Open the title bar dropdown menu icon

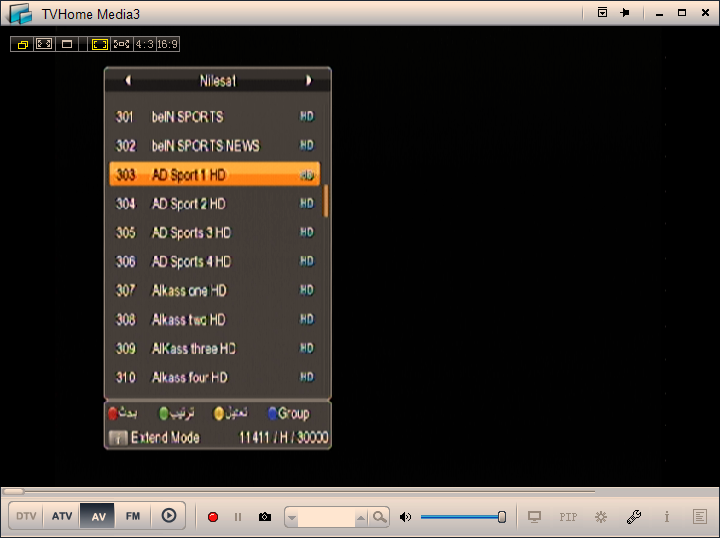tap(602, 12)
